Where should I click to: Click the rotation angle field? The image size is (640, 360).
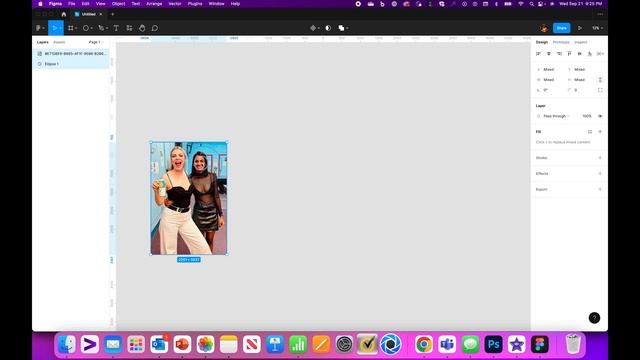point(548,90)
